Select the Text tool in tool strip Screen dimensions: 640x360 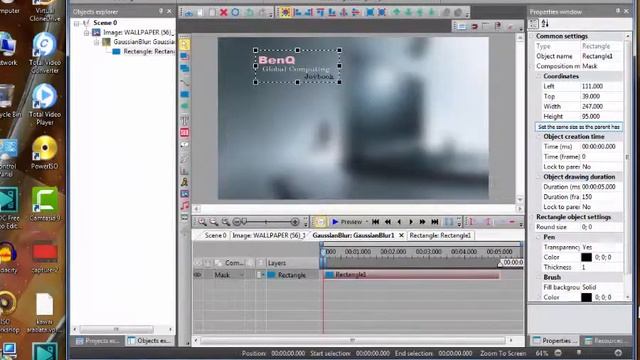184,120
